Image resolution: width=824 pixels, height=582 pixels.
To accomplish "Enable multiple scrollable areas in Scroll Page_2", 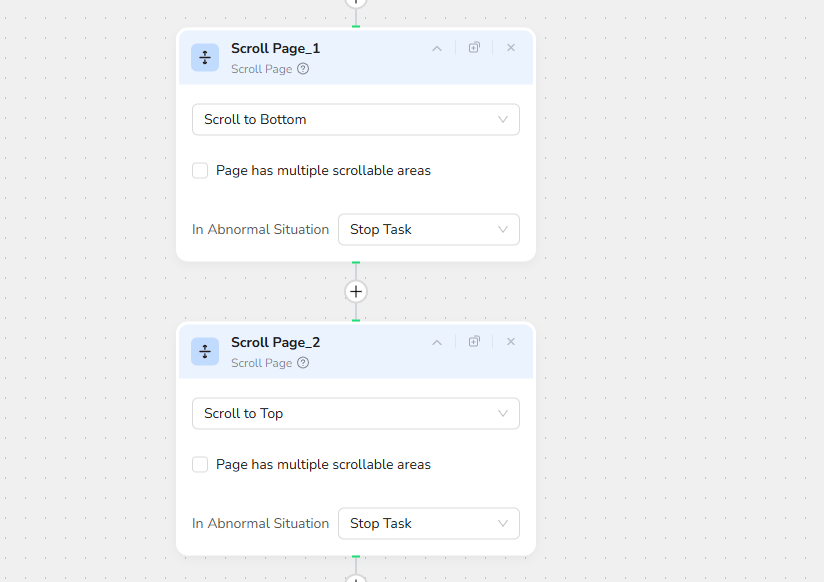I will (x=200, y=465).
